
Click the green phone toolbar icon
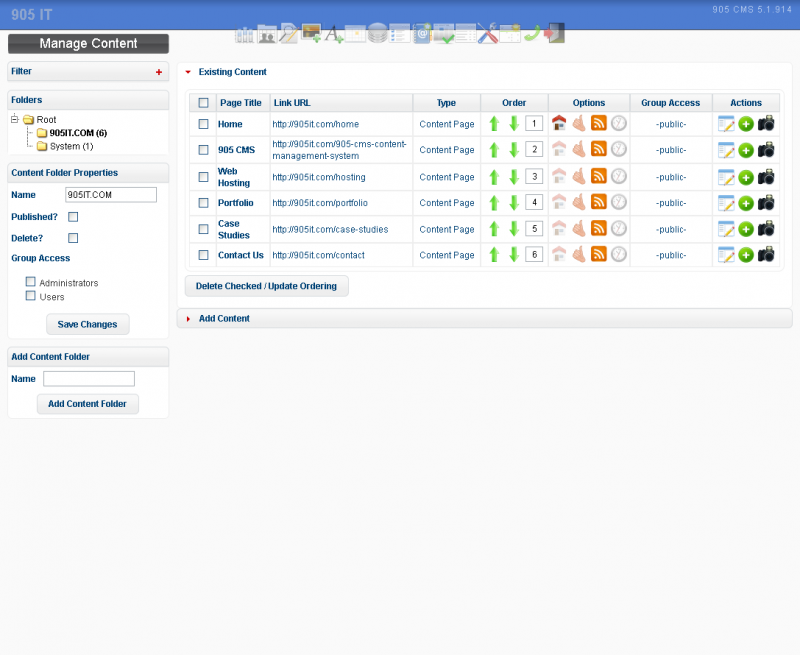tap(532, 34)
